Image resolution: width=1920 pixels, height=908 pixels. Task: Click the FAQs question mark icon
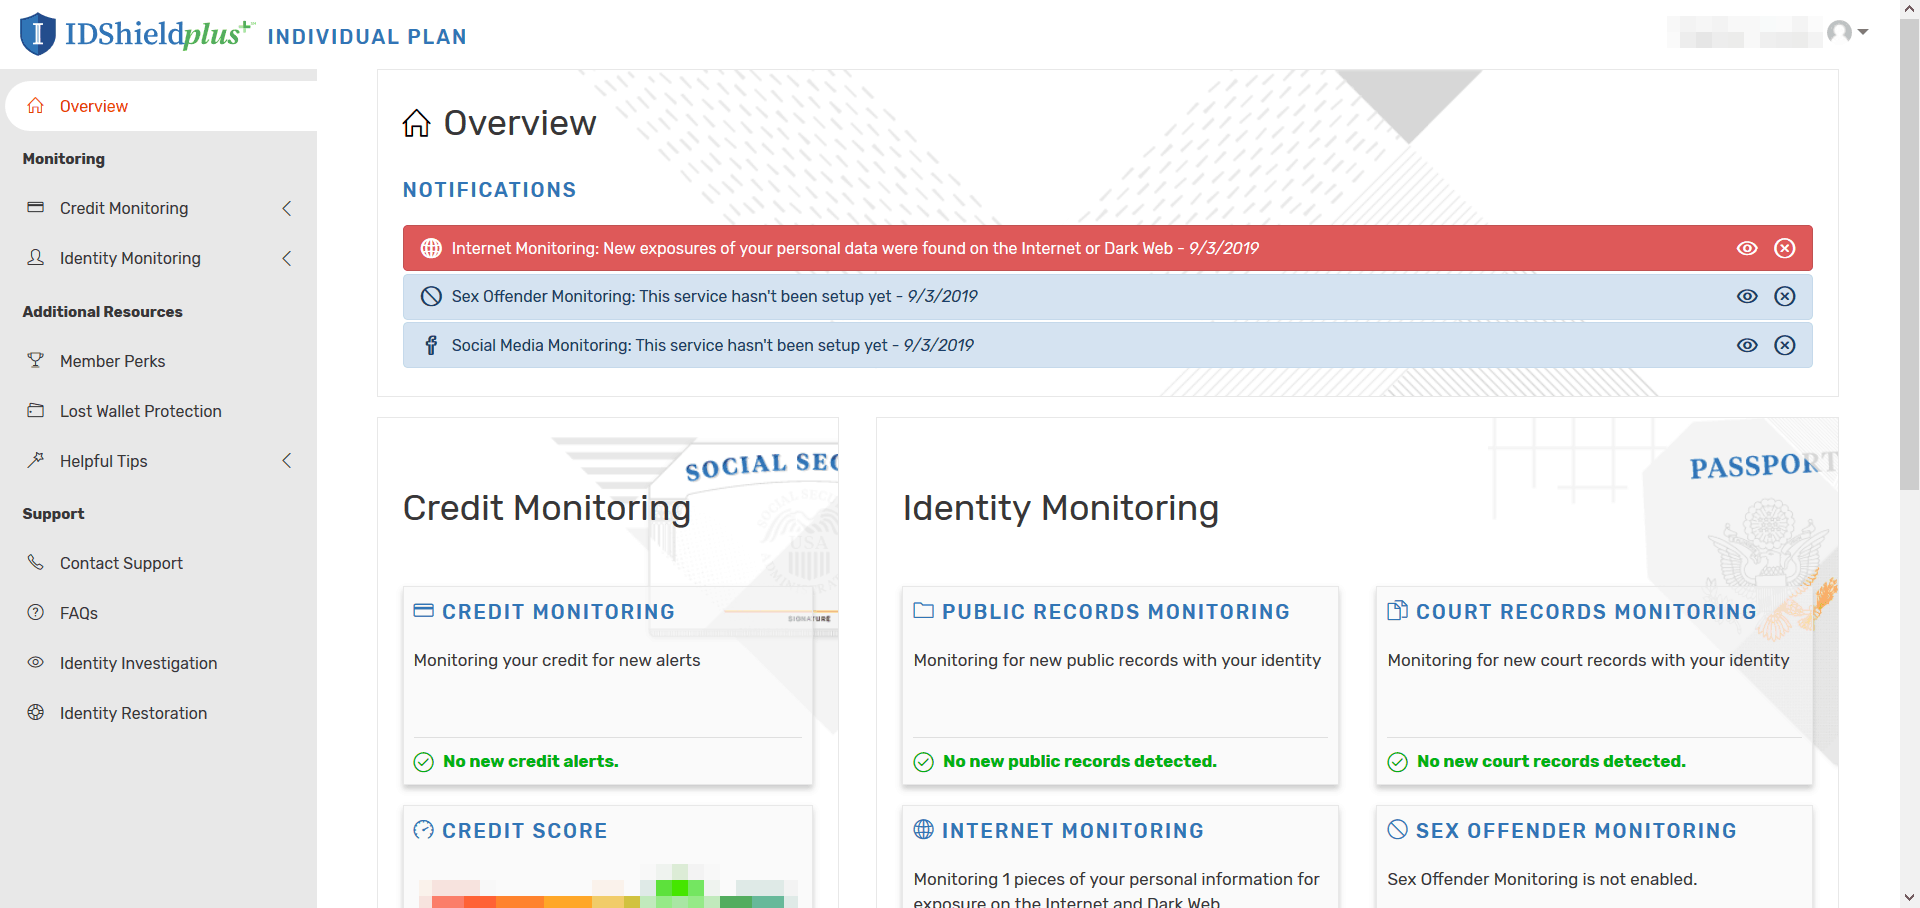pyautogui.click(x=36, y=613)
